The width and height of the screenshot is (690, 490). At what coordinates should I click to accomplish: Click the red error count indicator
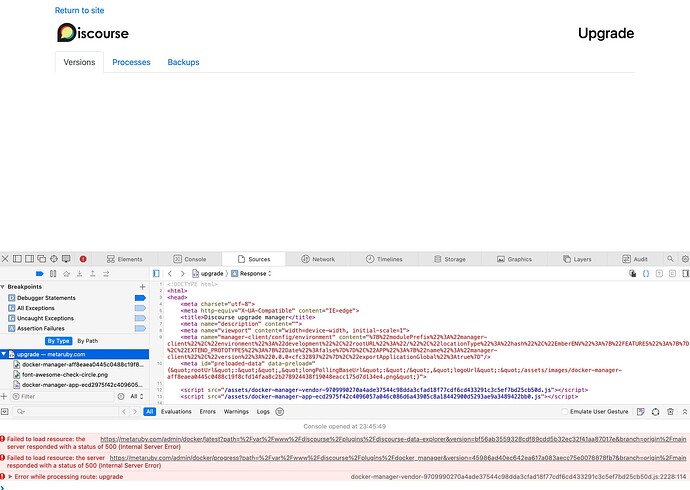tap(83, 259)
